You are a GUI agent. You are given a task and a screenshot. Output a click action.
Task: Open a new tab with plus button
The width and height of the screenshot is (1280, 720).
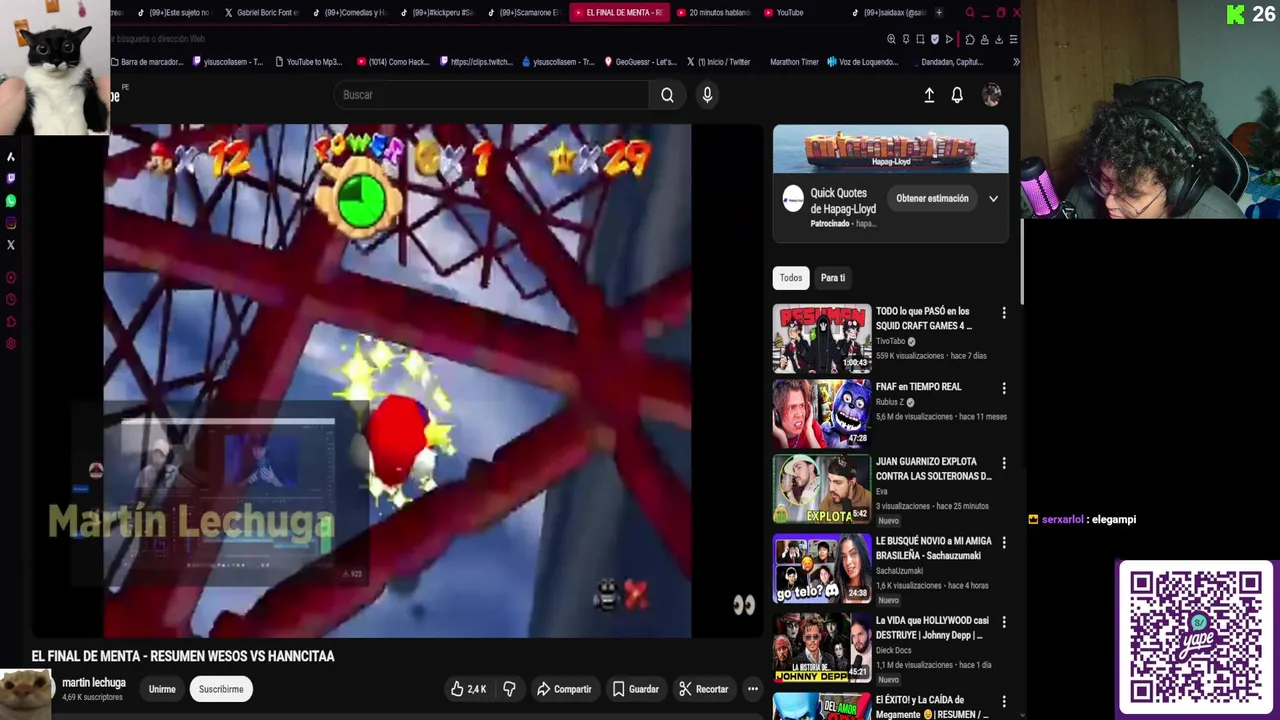[x=939, y=13]
